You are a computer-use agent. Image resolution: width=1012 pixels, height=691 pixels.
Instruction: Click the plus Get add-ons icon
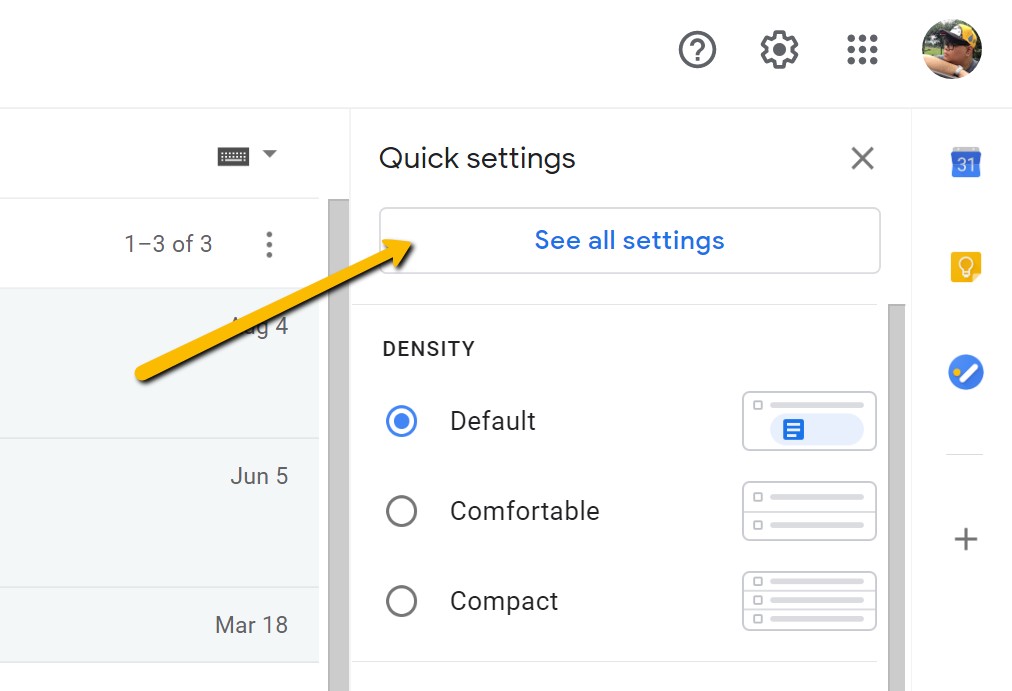(966, 539)
